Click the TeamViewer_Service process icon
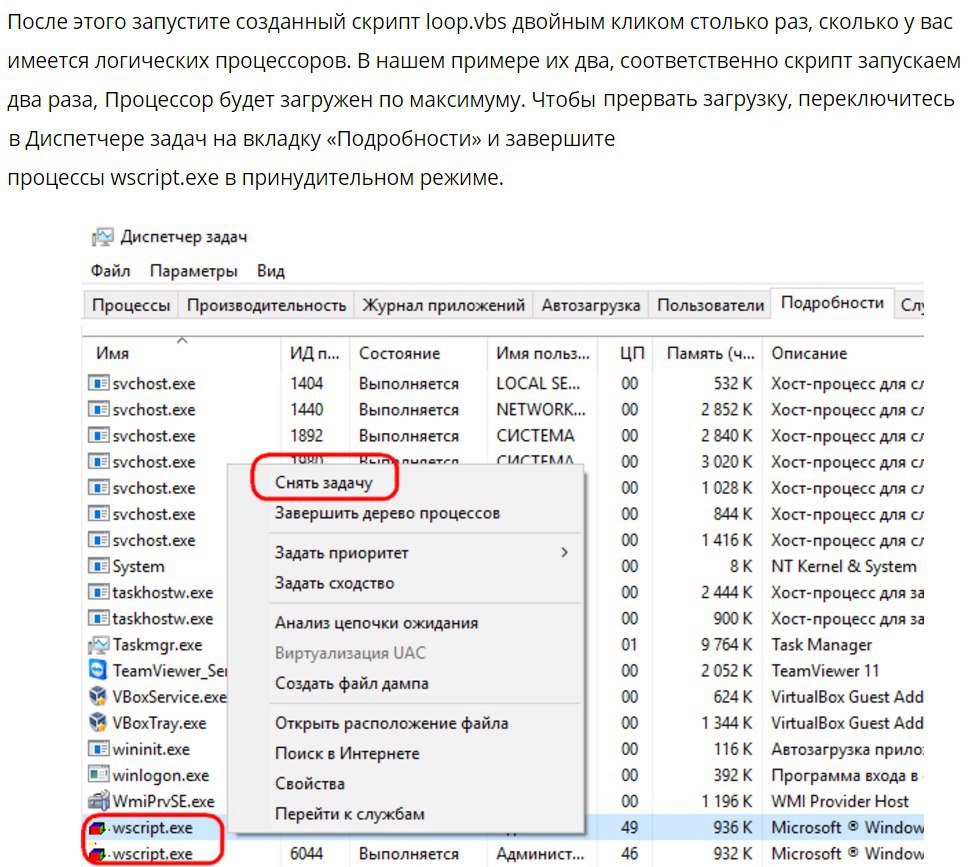 coord(99,670)
